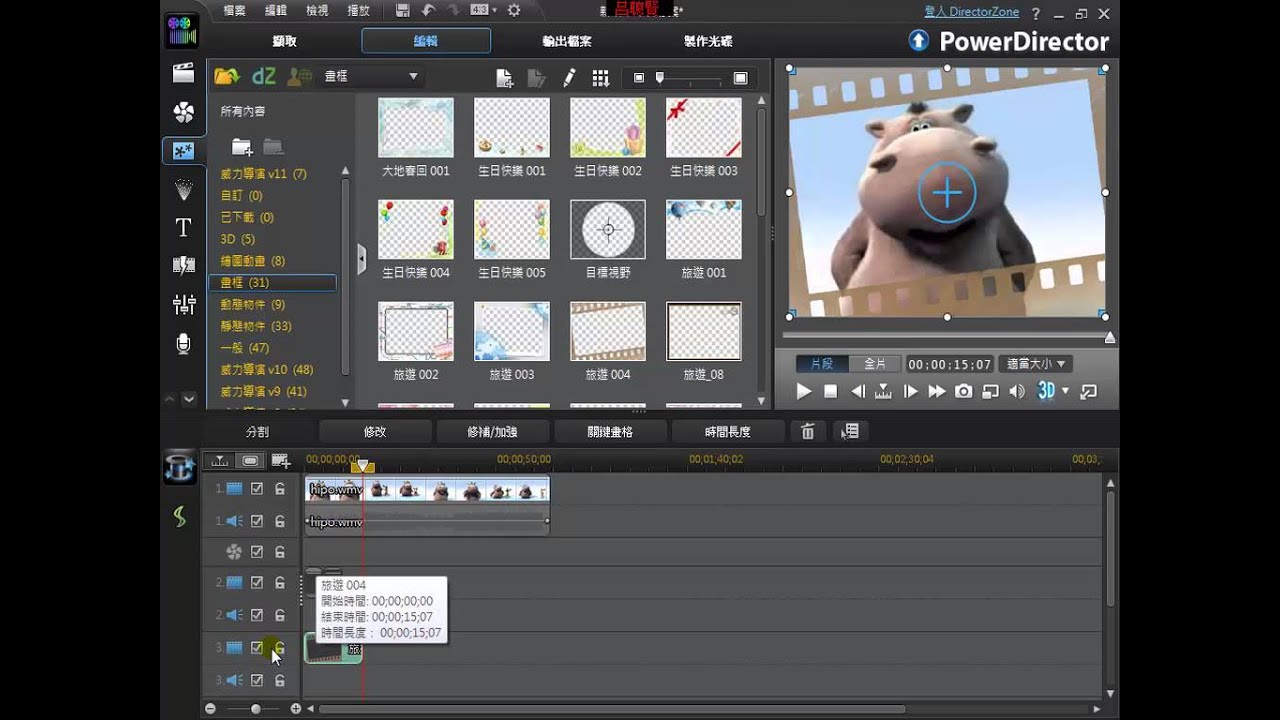Click the green S Magic Style icon
This screenshot has width=1280, height=720.
click(x=180, y=516)
